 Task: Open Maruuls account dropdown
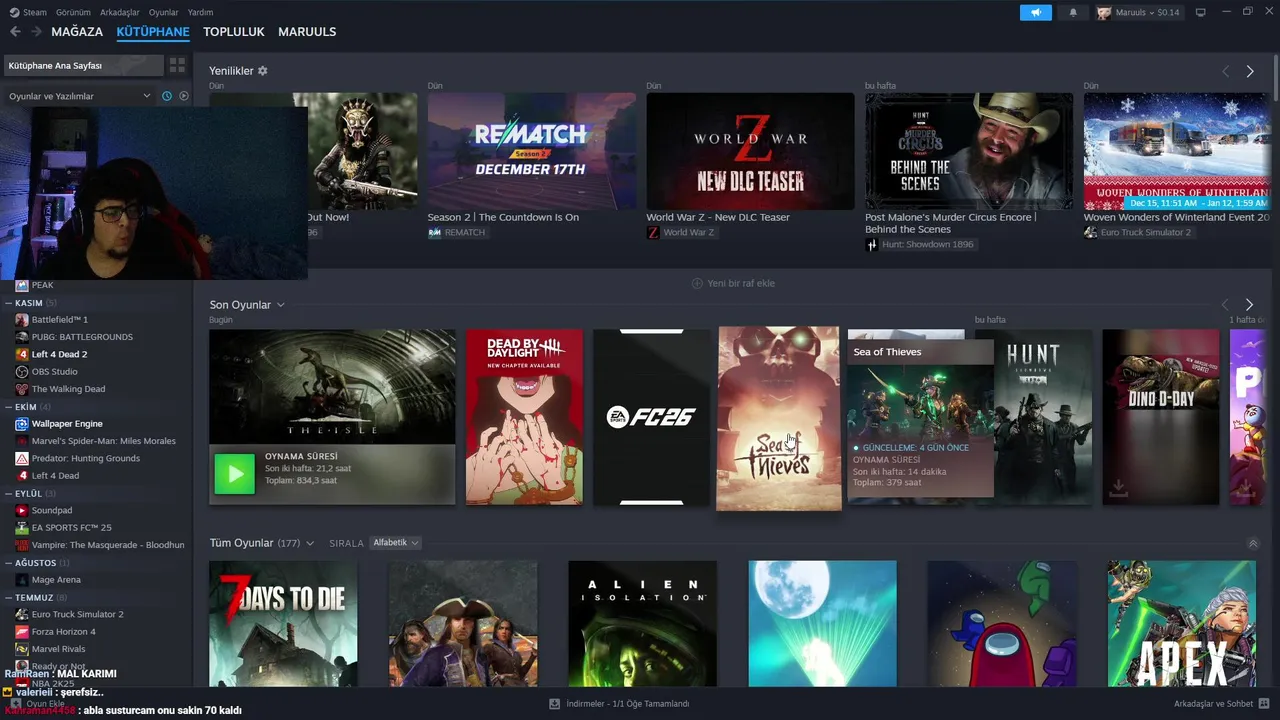pyautogui.click(x=1139, y=12)
